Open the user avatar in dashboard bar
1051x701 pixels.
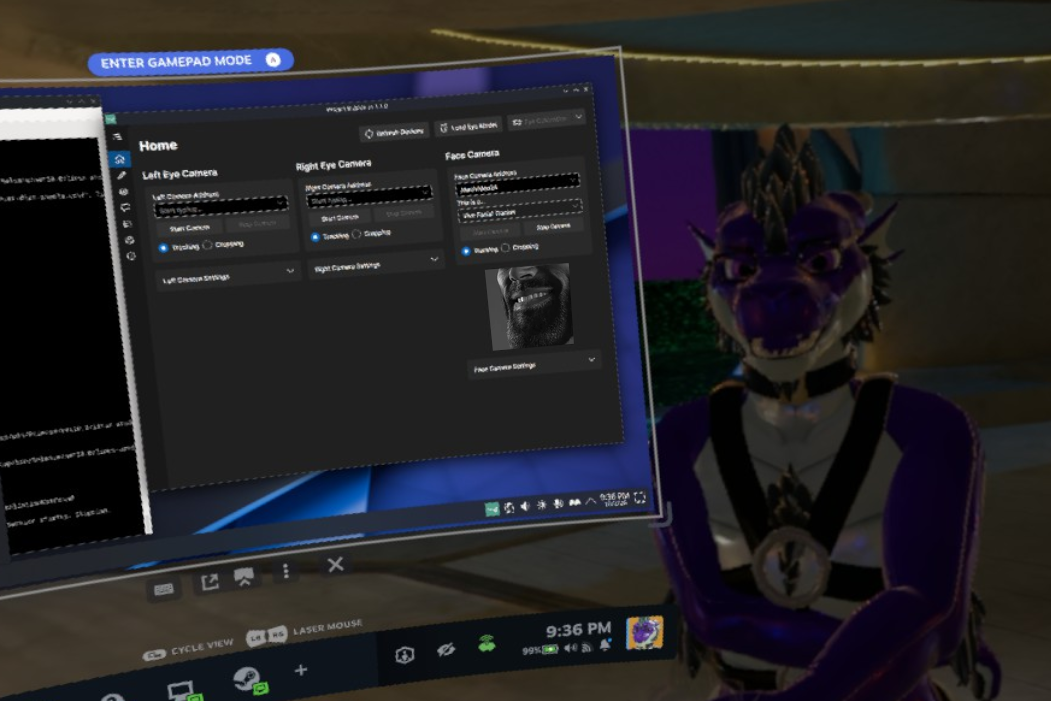pyautogui.click(x=645, y=633)
